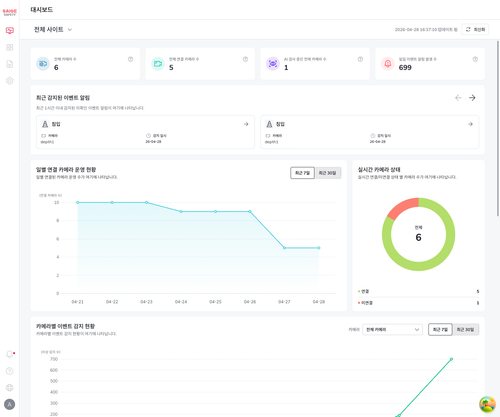Click the blue total cameras card icon
Screen dimensions: 500x417
point(43,64)
